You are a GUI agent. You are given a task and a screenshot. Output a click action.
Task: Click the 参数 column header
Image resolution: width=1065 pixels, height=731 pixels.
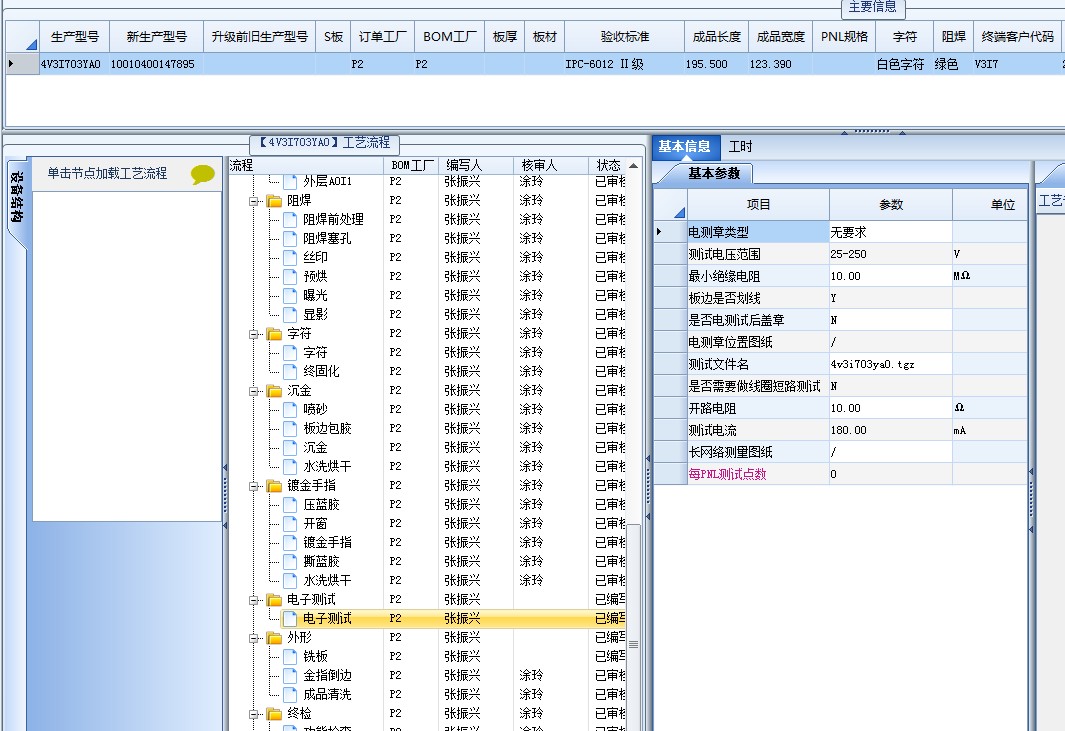coord(891,204)
